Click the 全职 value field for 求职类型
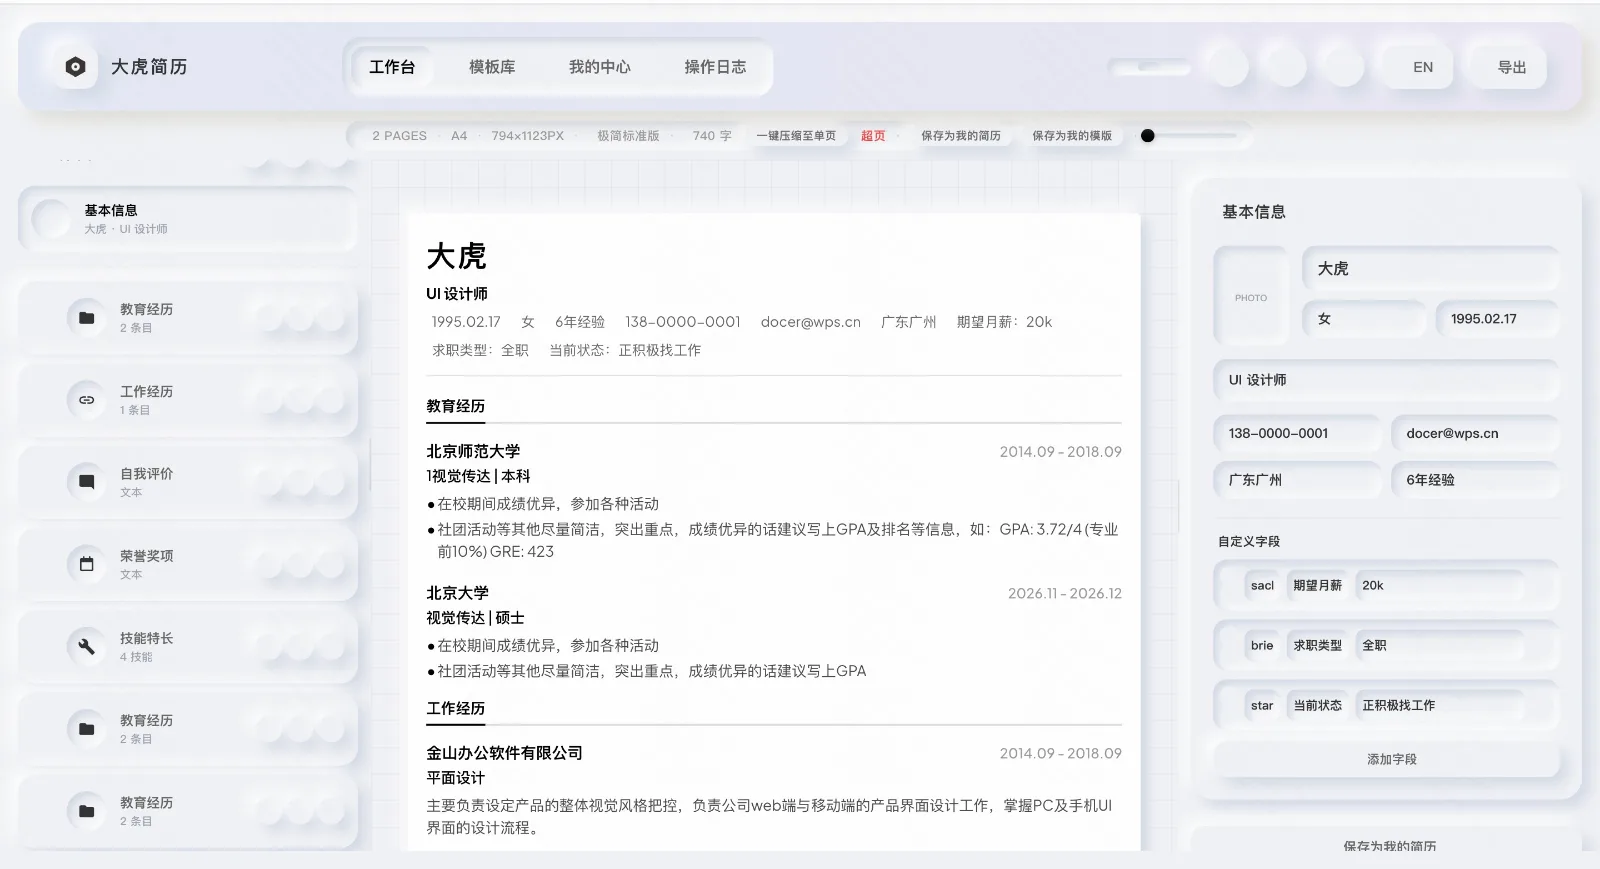1600x869 pixels. [1440, 646]
